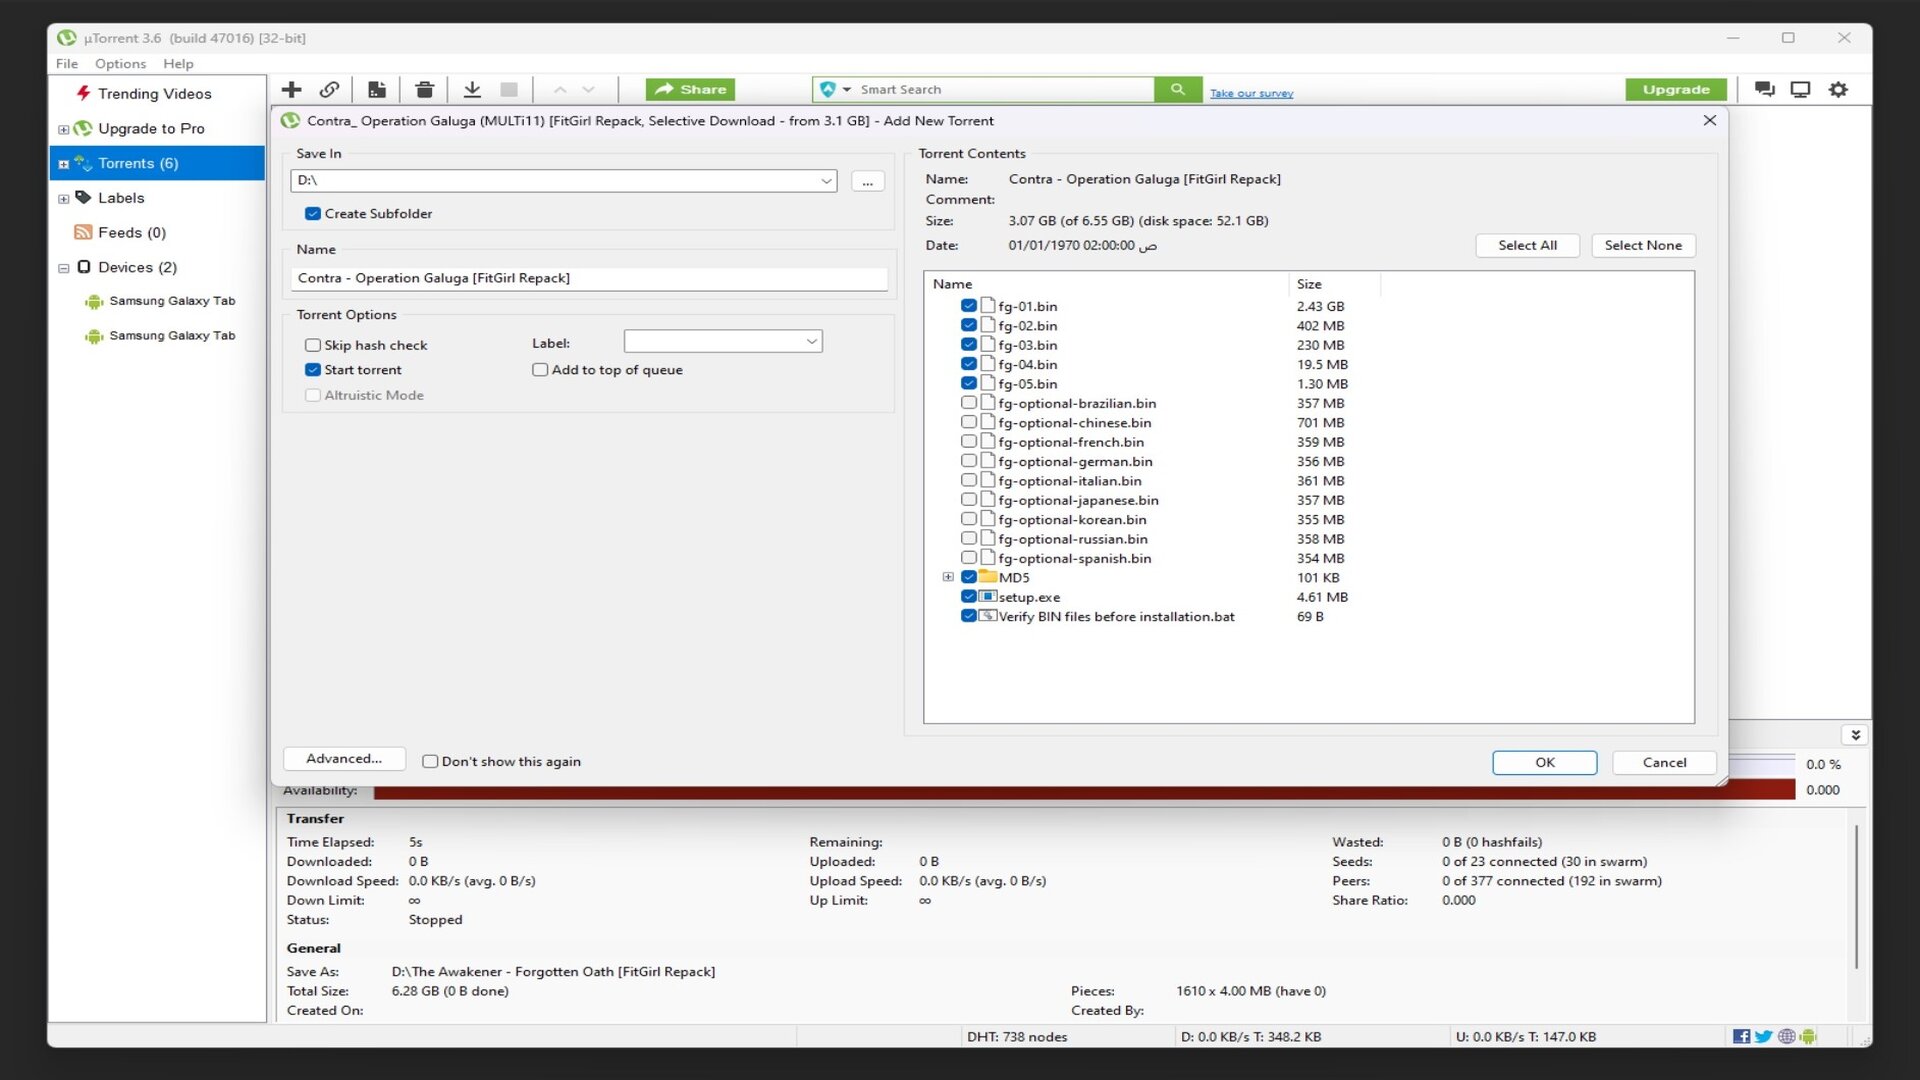Check fg-optional-spanish.bin file
The height and width of the screenshot is (1080, 1920).
968,558
